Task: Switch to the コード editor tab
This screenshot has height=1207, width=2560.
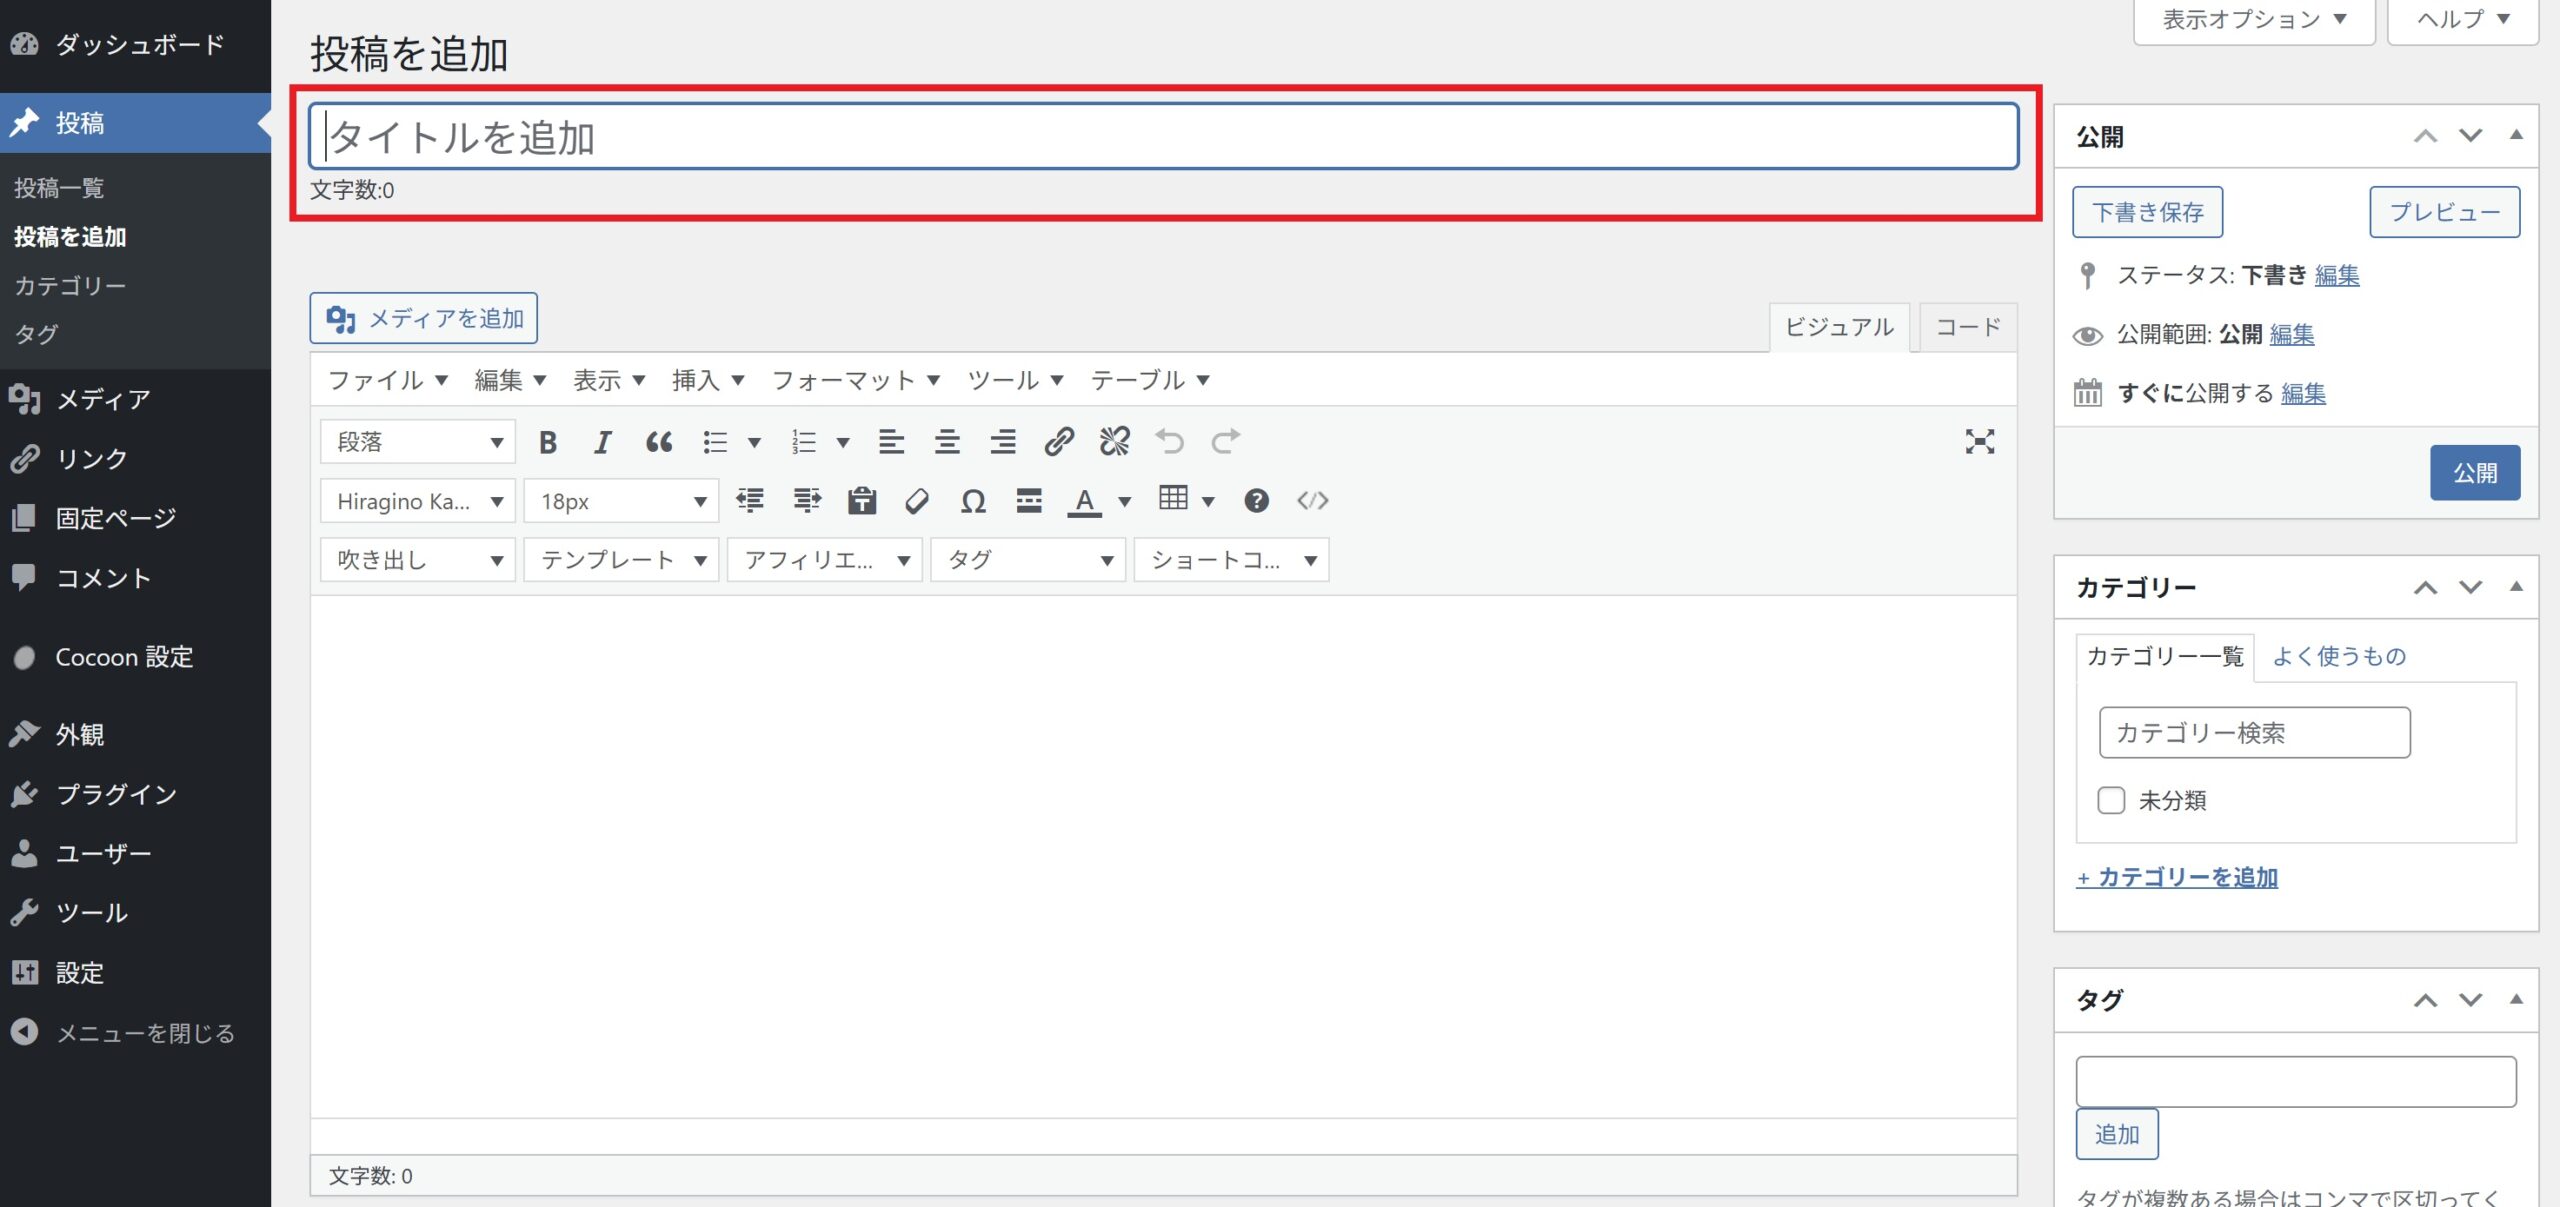Action: click(x=1967, y=327)
